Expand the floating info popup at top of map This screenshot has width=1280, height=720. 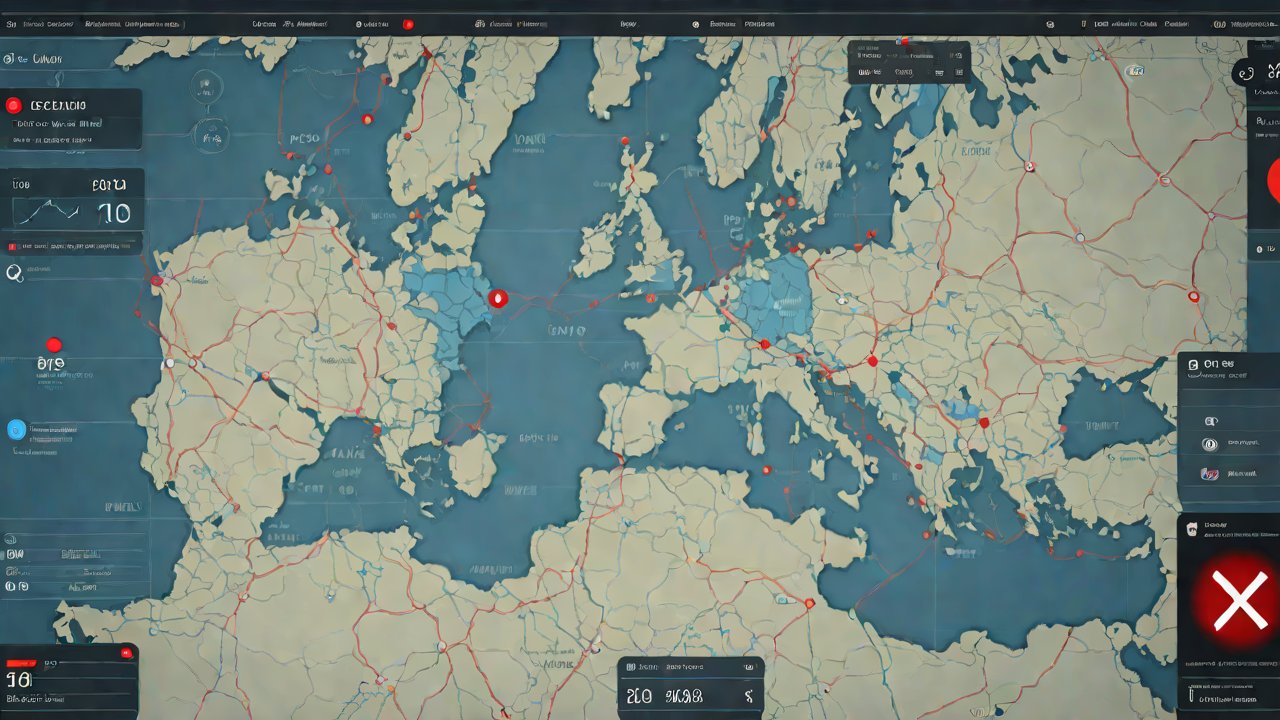(x=909, y=62)
